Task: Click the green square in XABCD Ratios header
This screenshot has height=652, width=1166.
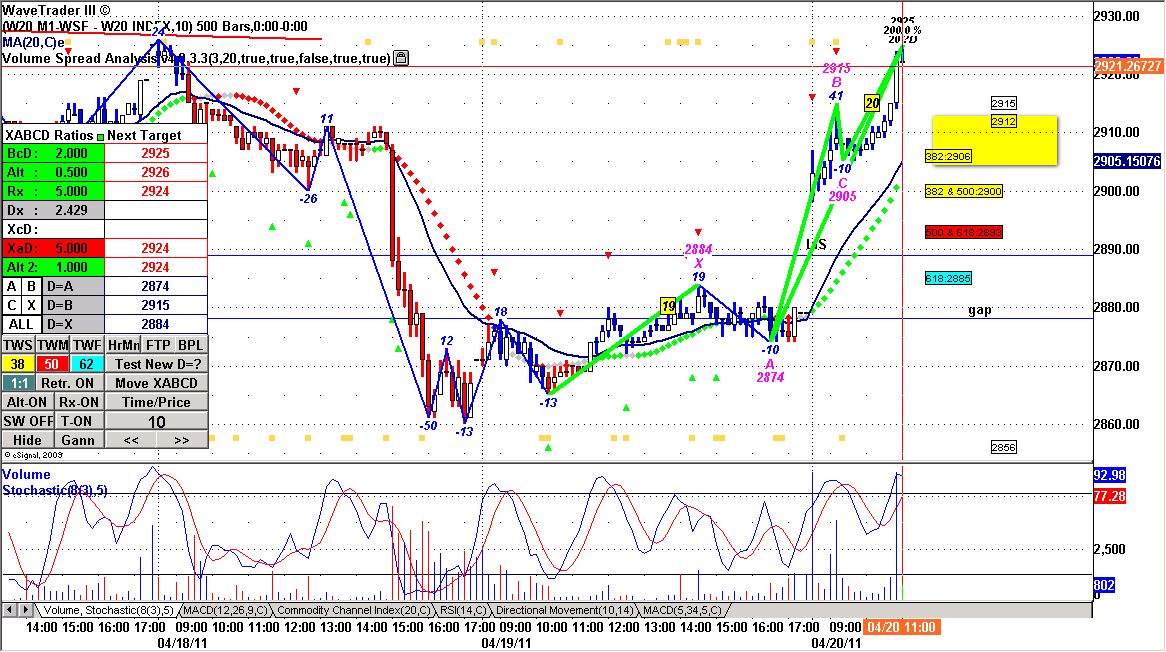Action: 101,136
